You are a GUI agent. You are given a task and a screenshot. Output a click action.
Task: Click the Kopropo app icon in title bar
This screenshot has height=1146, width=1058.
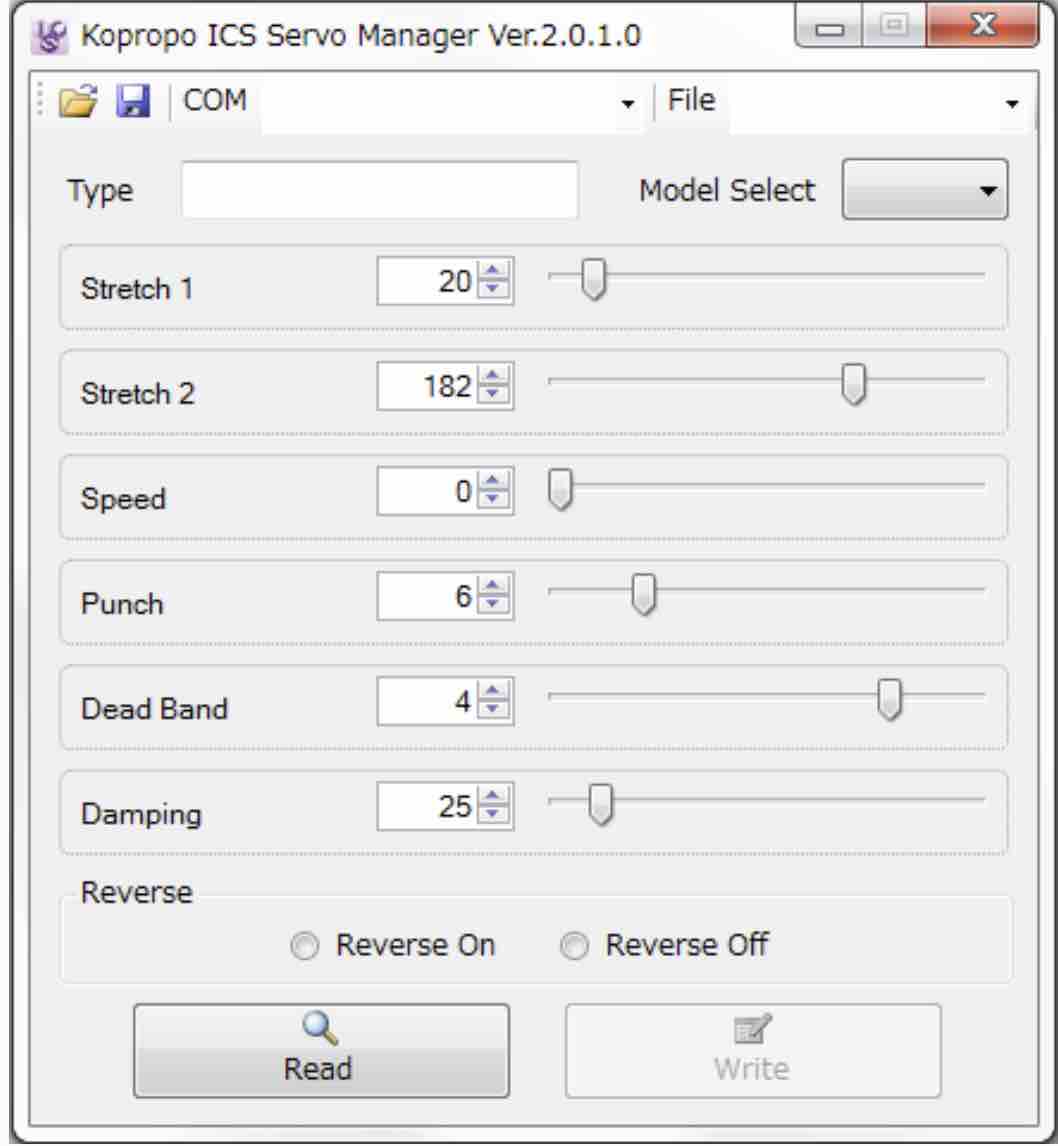[x=50, y=37]
